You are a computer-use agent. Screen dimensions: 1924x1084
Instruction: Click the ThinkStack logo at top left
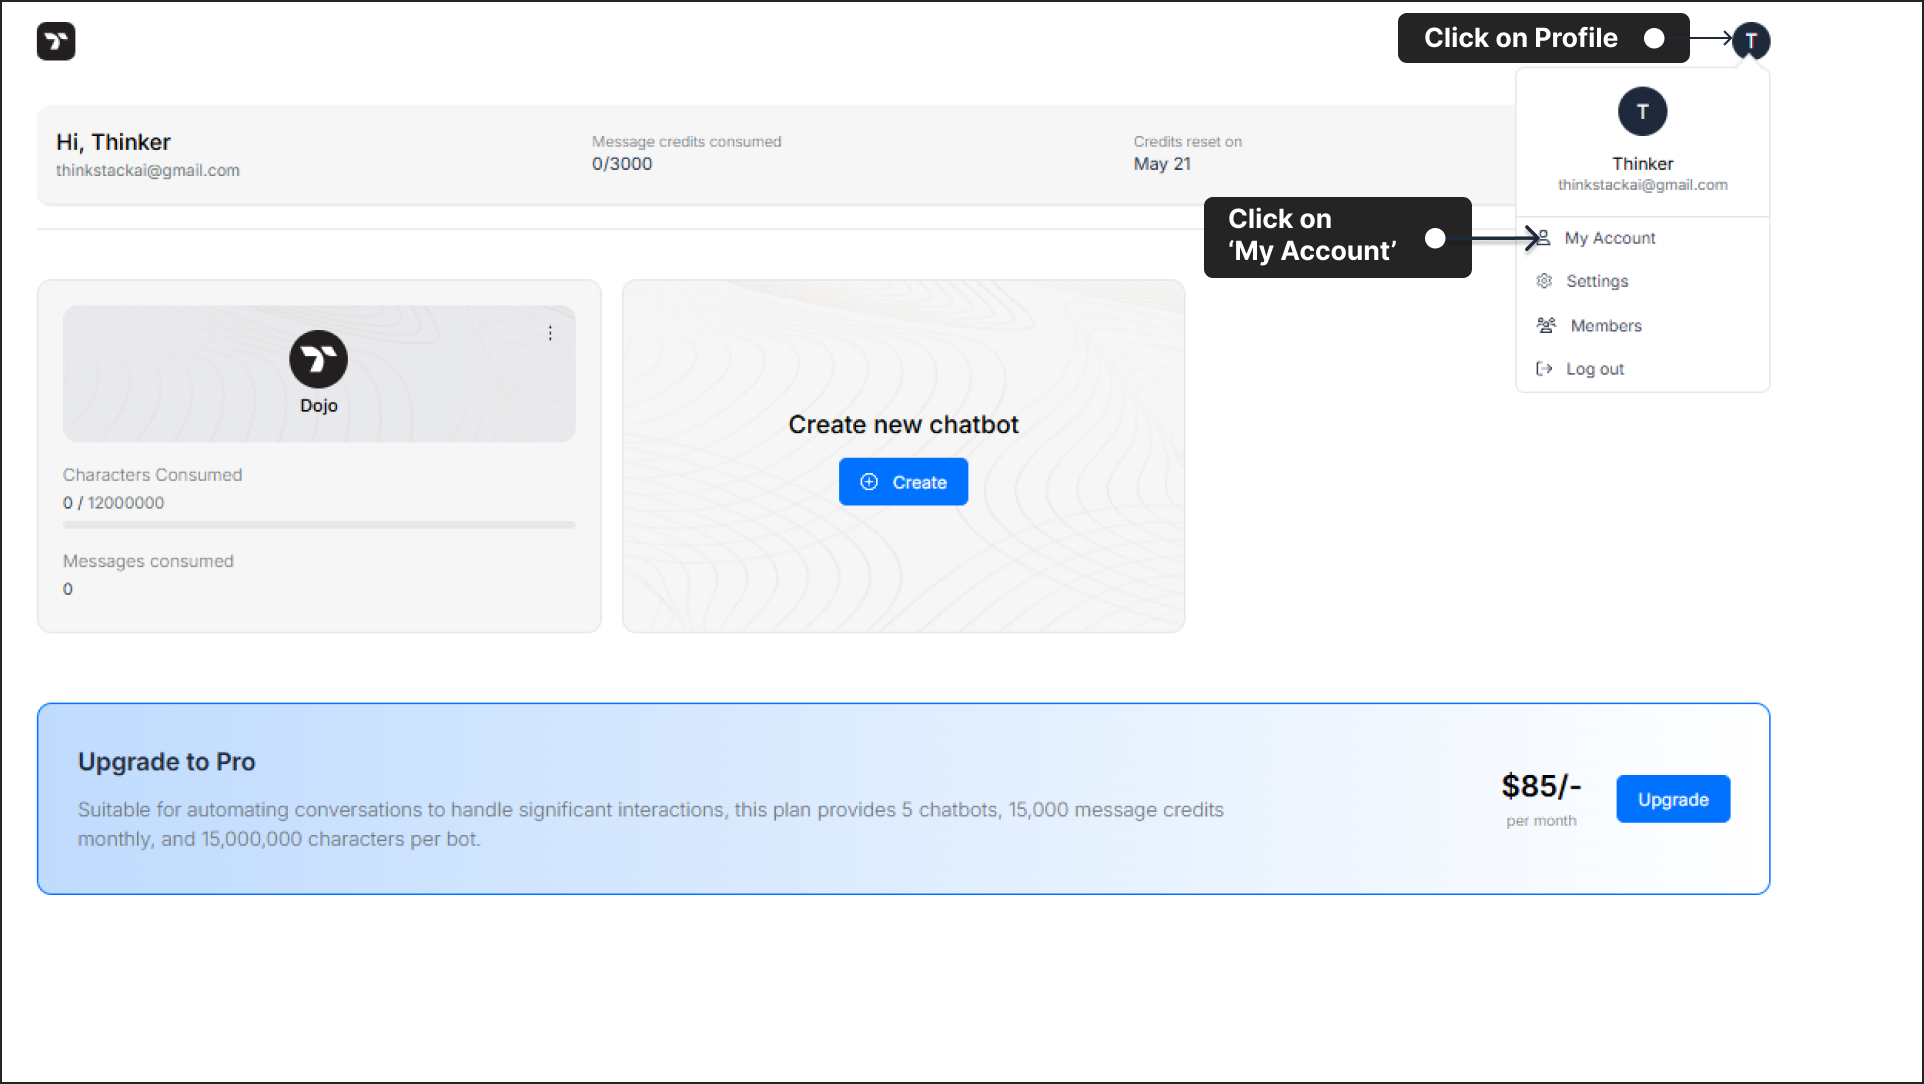click(56, 41)
